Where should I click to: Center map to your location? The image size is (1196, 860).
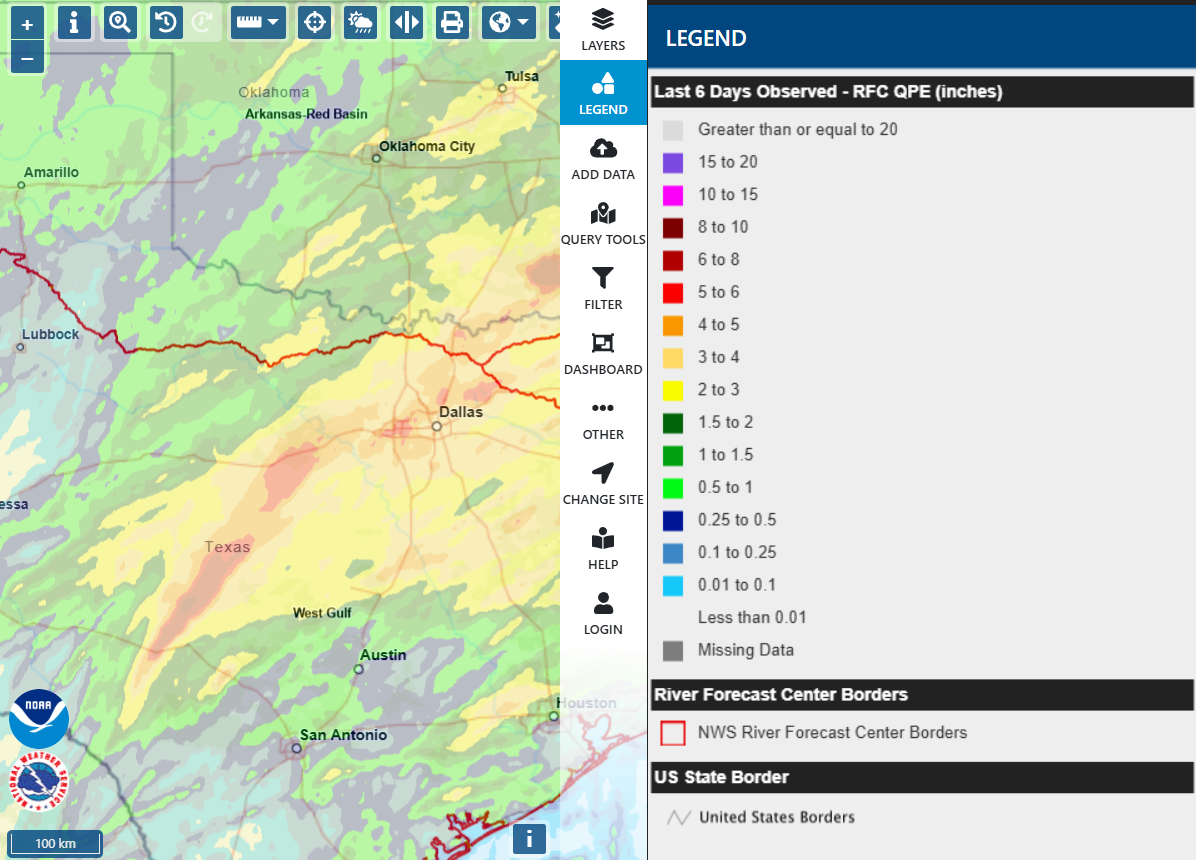click(314, 22)
